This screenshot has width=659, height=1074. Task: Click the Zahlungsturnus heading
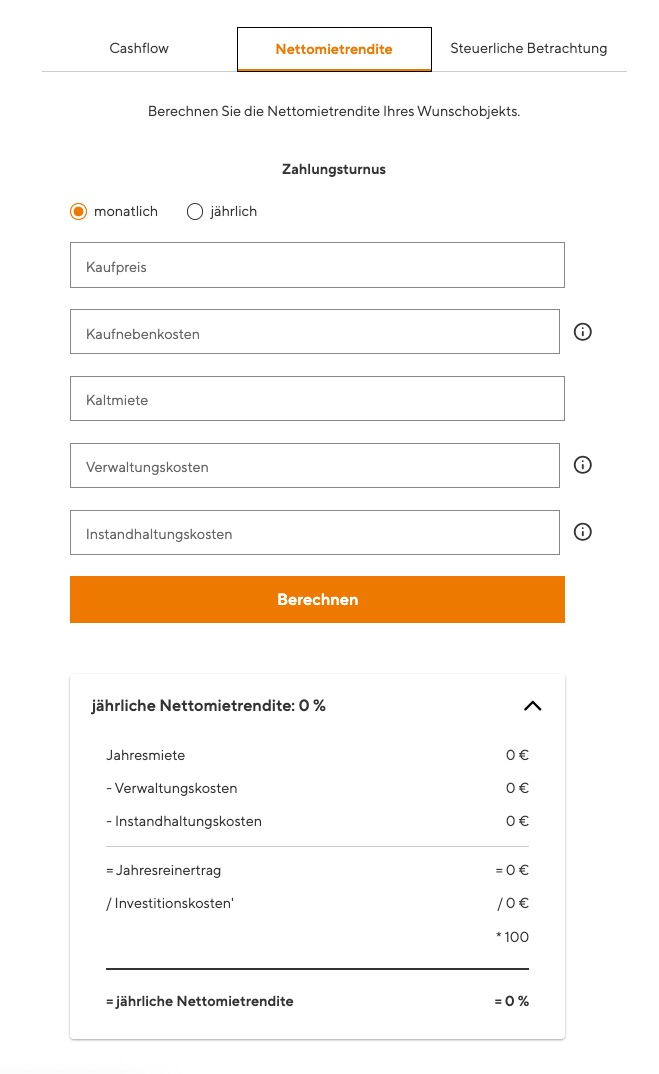(333, 170)
